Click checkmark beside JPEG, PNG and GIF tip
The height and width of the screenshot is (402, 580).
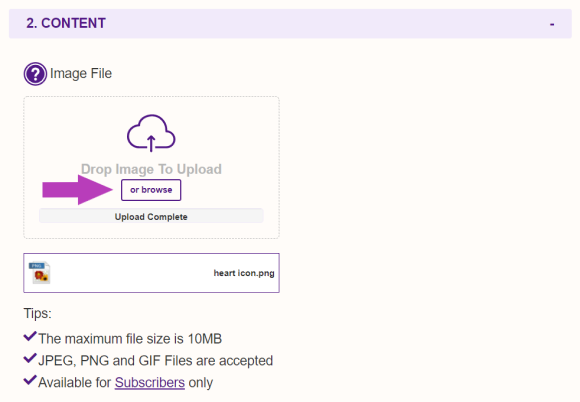pyautogui.click(x=30, y=358)
